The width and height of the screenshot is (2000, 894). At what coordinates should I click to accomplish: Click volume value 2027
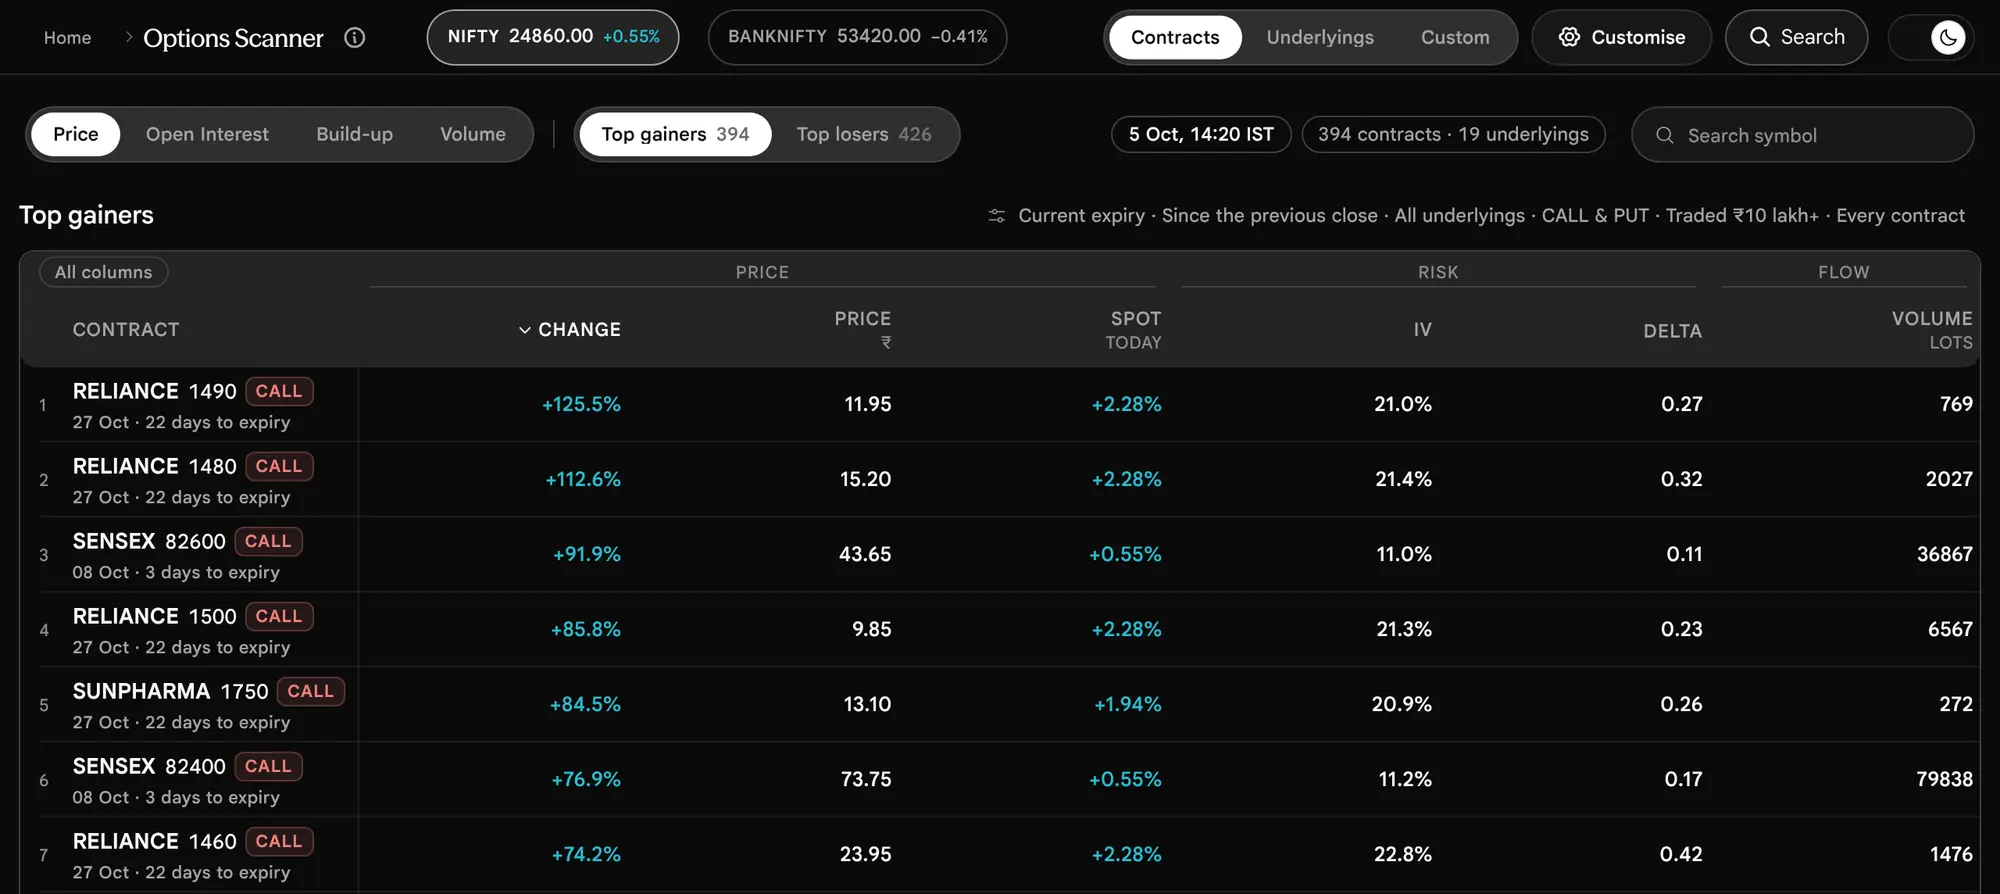click(x=1949, y=479)
